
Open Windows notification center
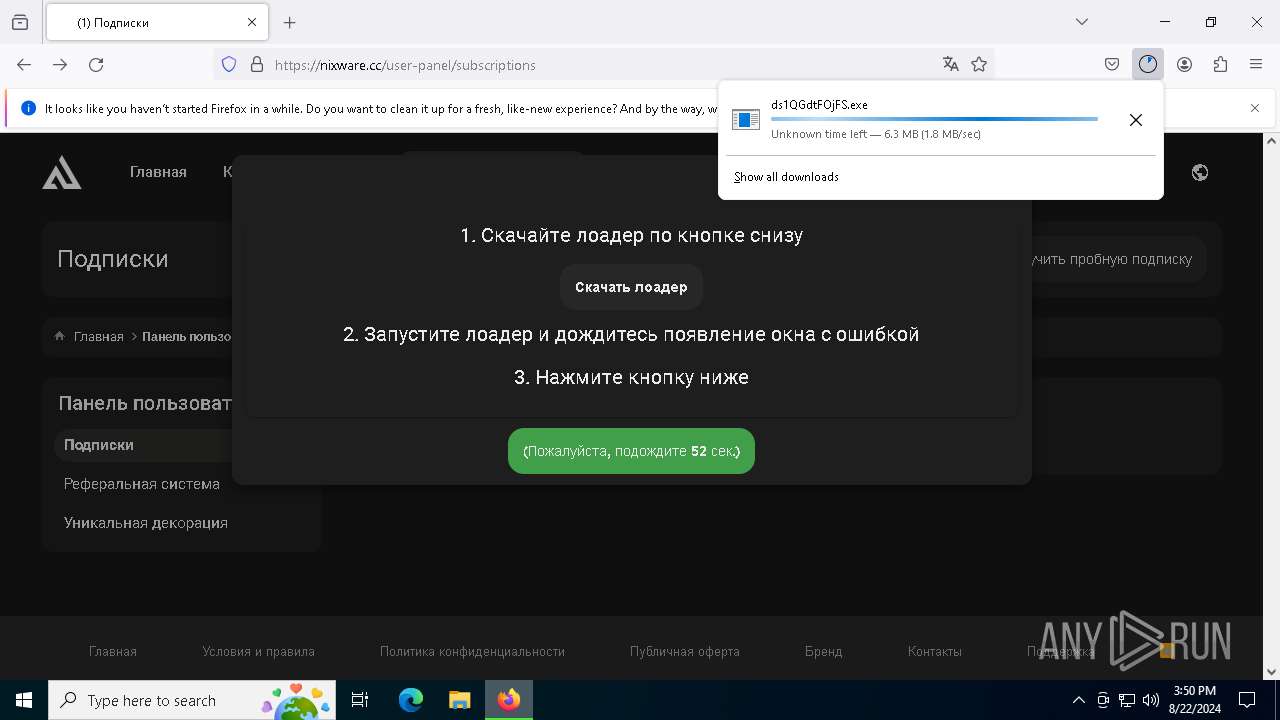point(1247,701)
